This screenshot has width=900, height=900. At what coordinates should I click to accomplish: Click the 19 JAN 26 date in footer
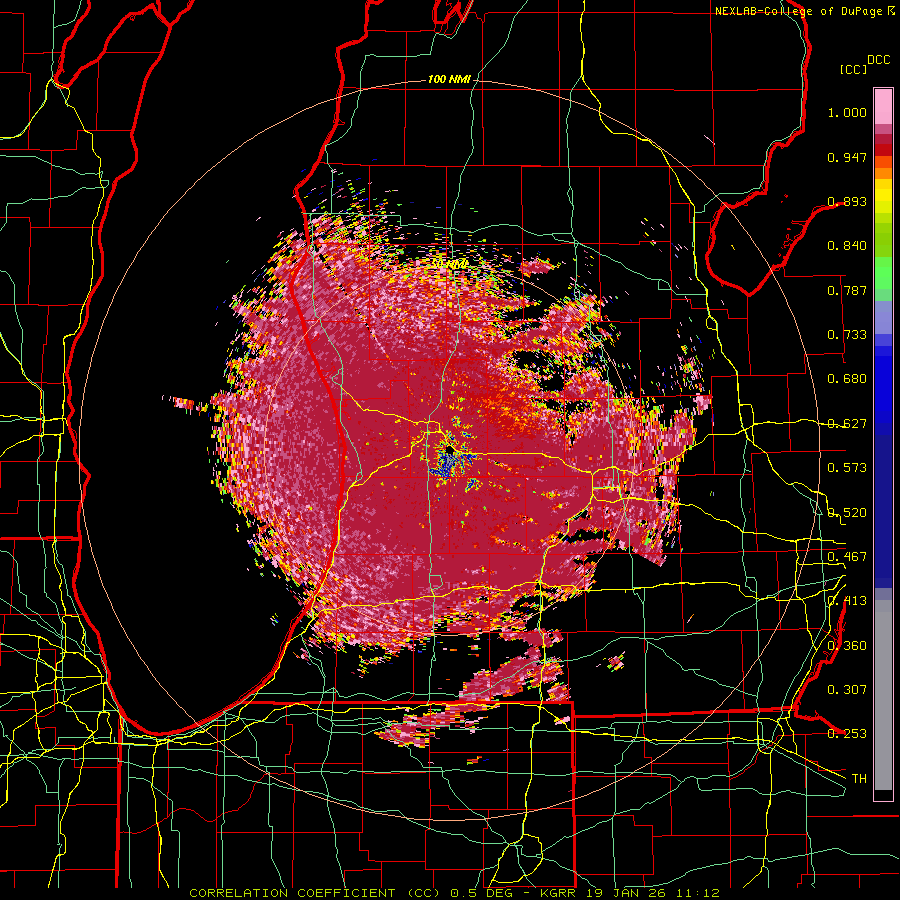[627, 893]
